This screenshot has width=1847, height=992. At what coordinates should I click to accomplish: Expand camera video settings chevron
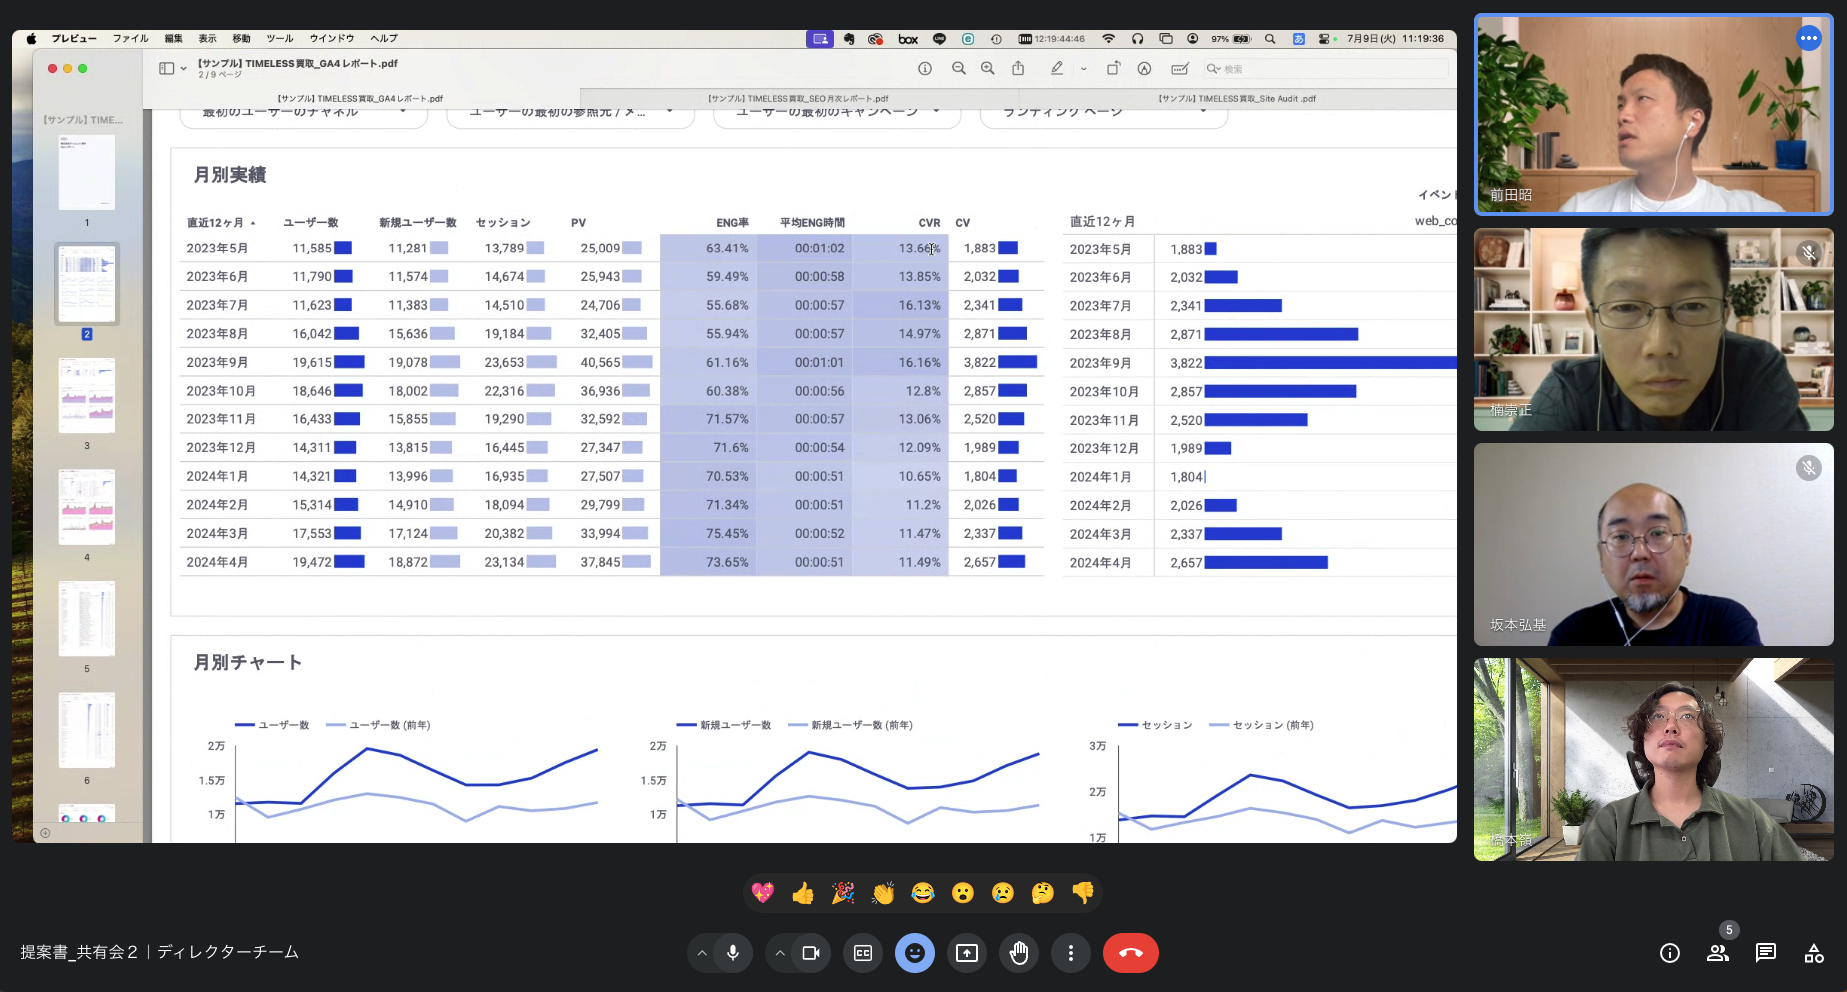[x=780, y=953]
